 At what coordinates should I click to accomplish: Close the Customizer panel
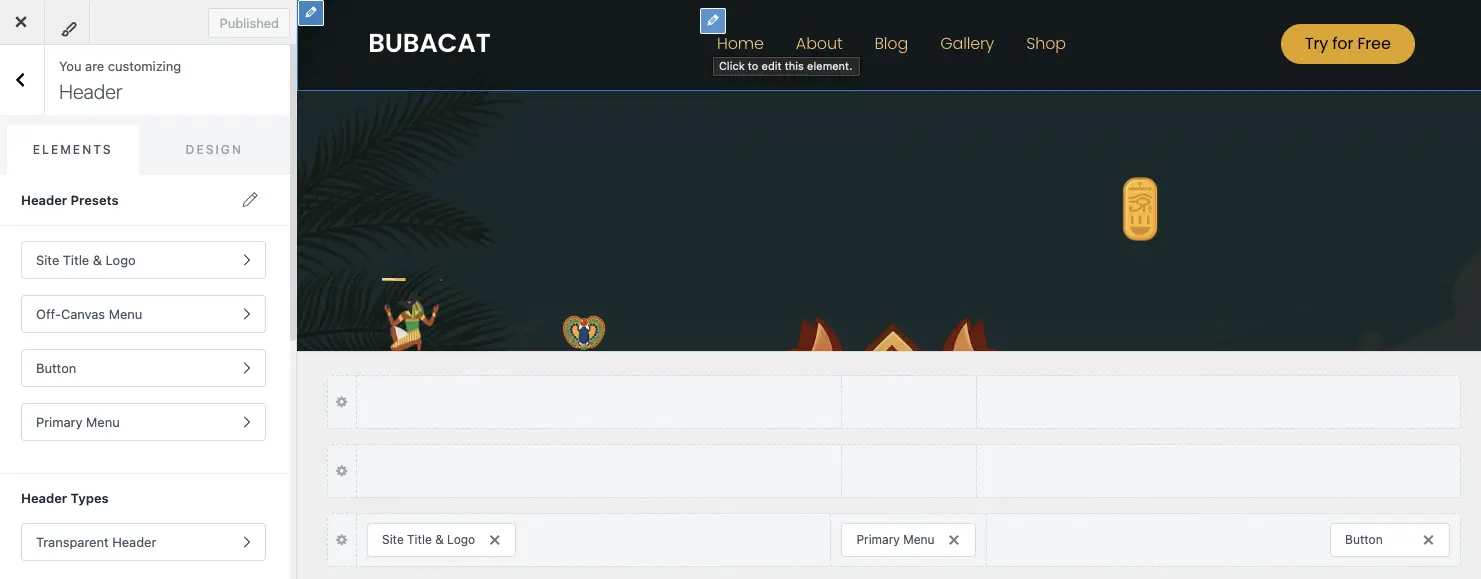[x=20, y=21]
